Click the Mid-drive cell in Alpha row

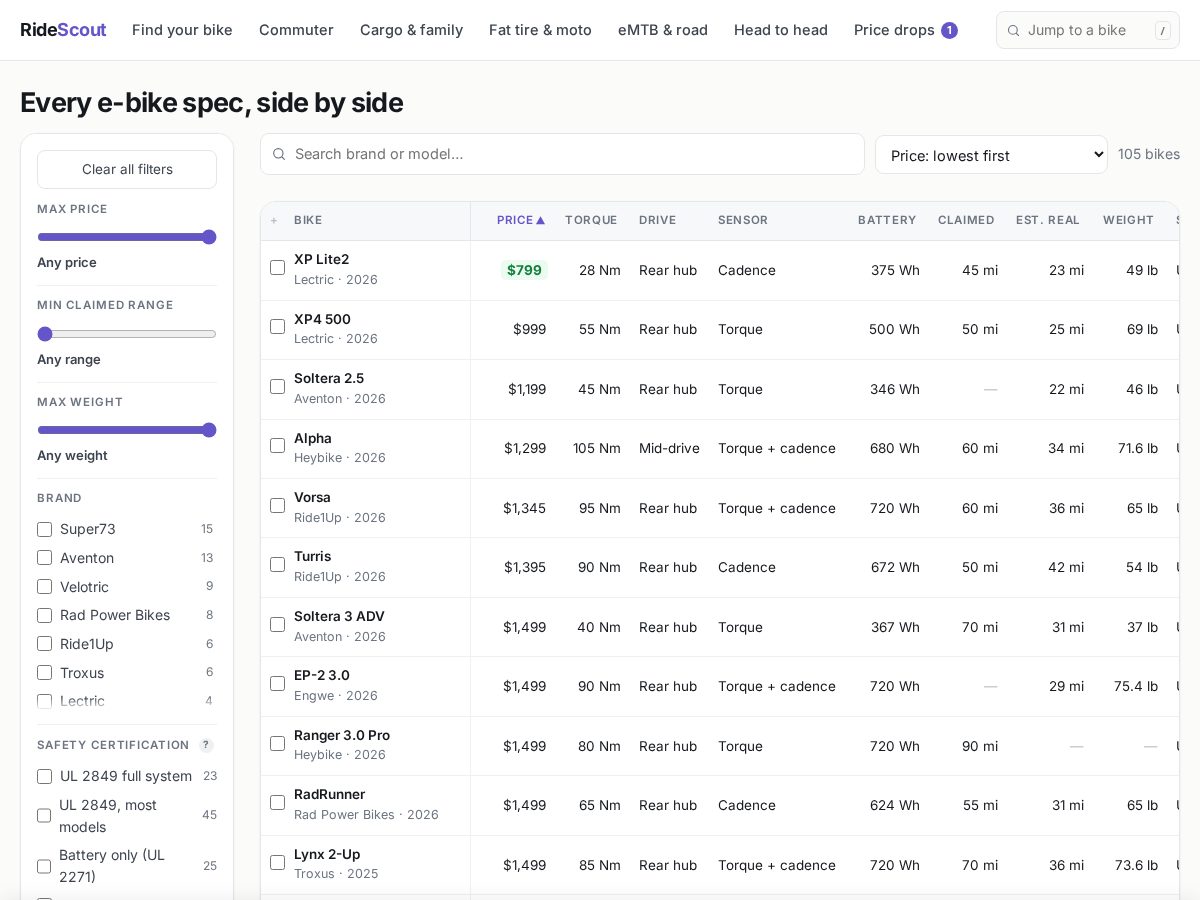[669, 448]
